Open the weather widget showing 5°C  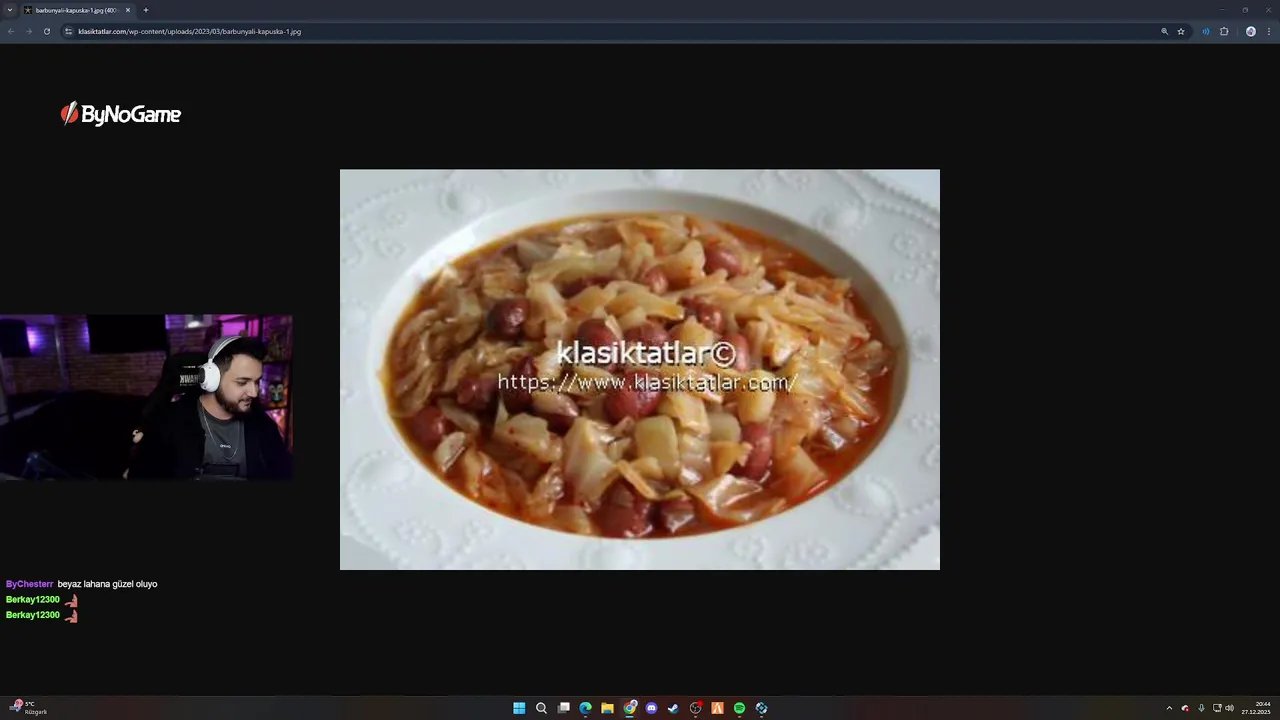28,707
